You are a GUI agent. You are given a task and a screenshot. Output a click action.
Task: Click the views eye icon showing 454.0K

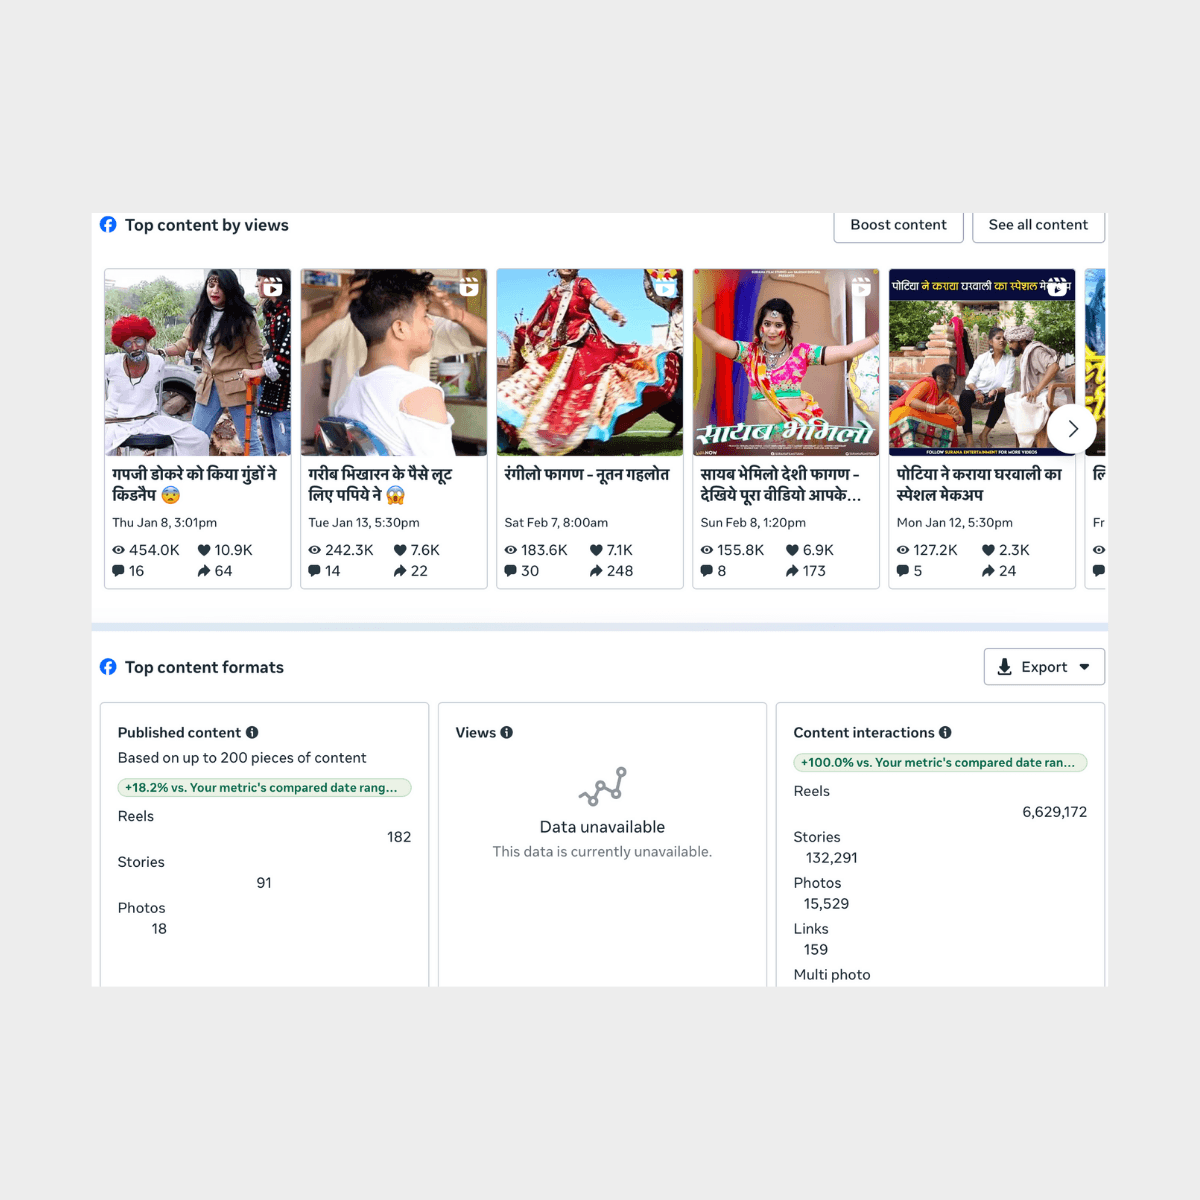tap(118, 550)
